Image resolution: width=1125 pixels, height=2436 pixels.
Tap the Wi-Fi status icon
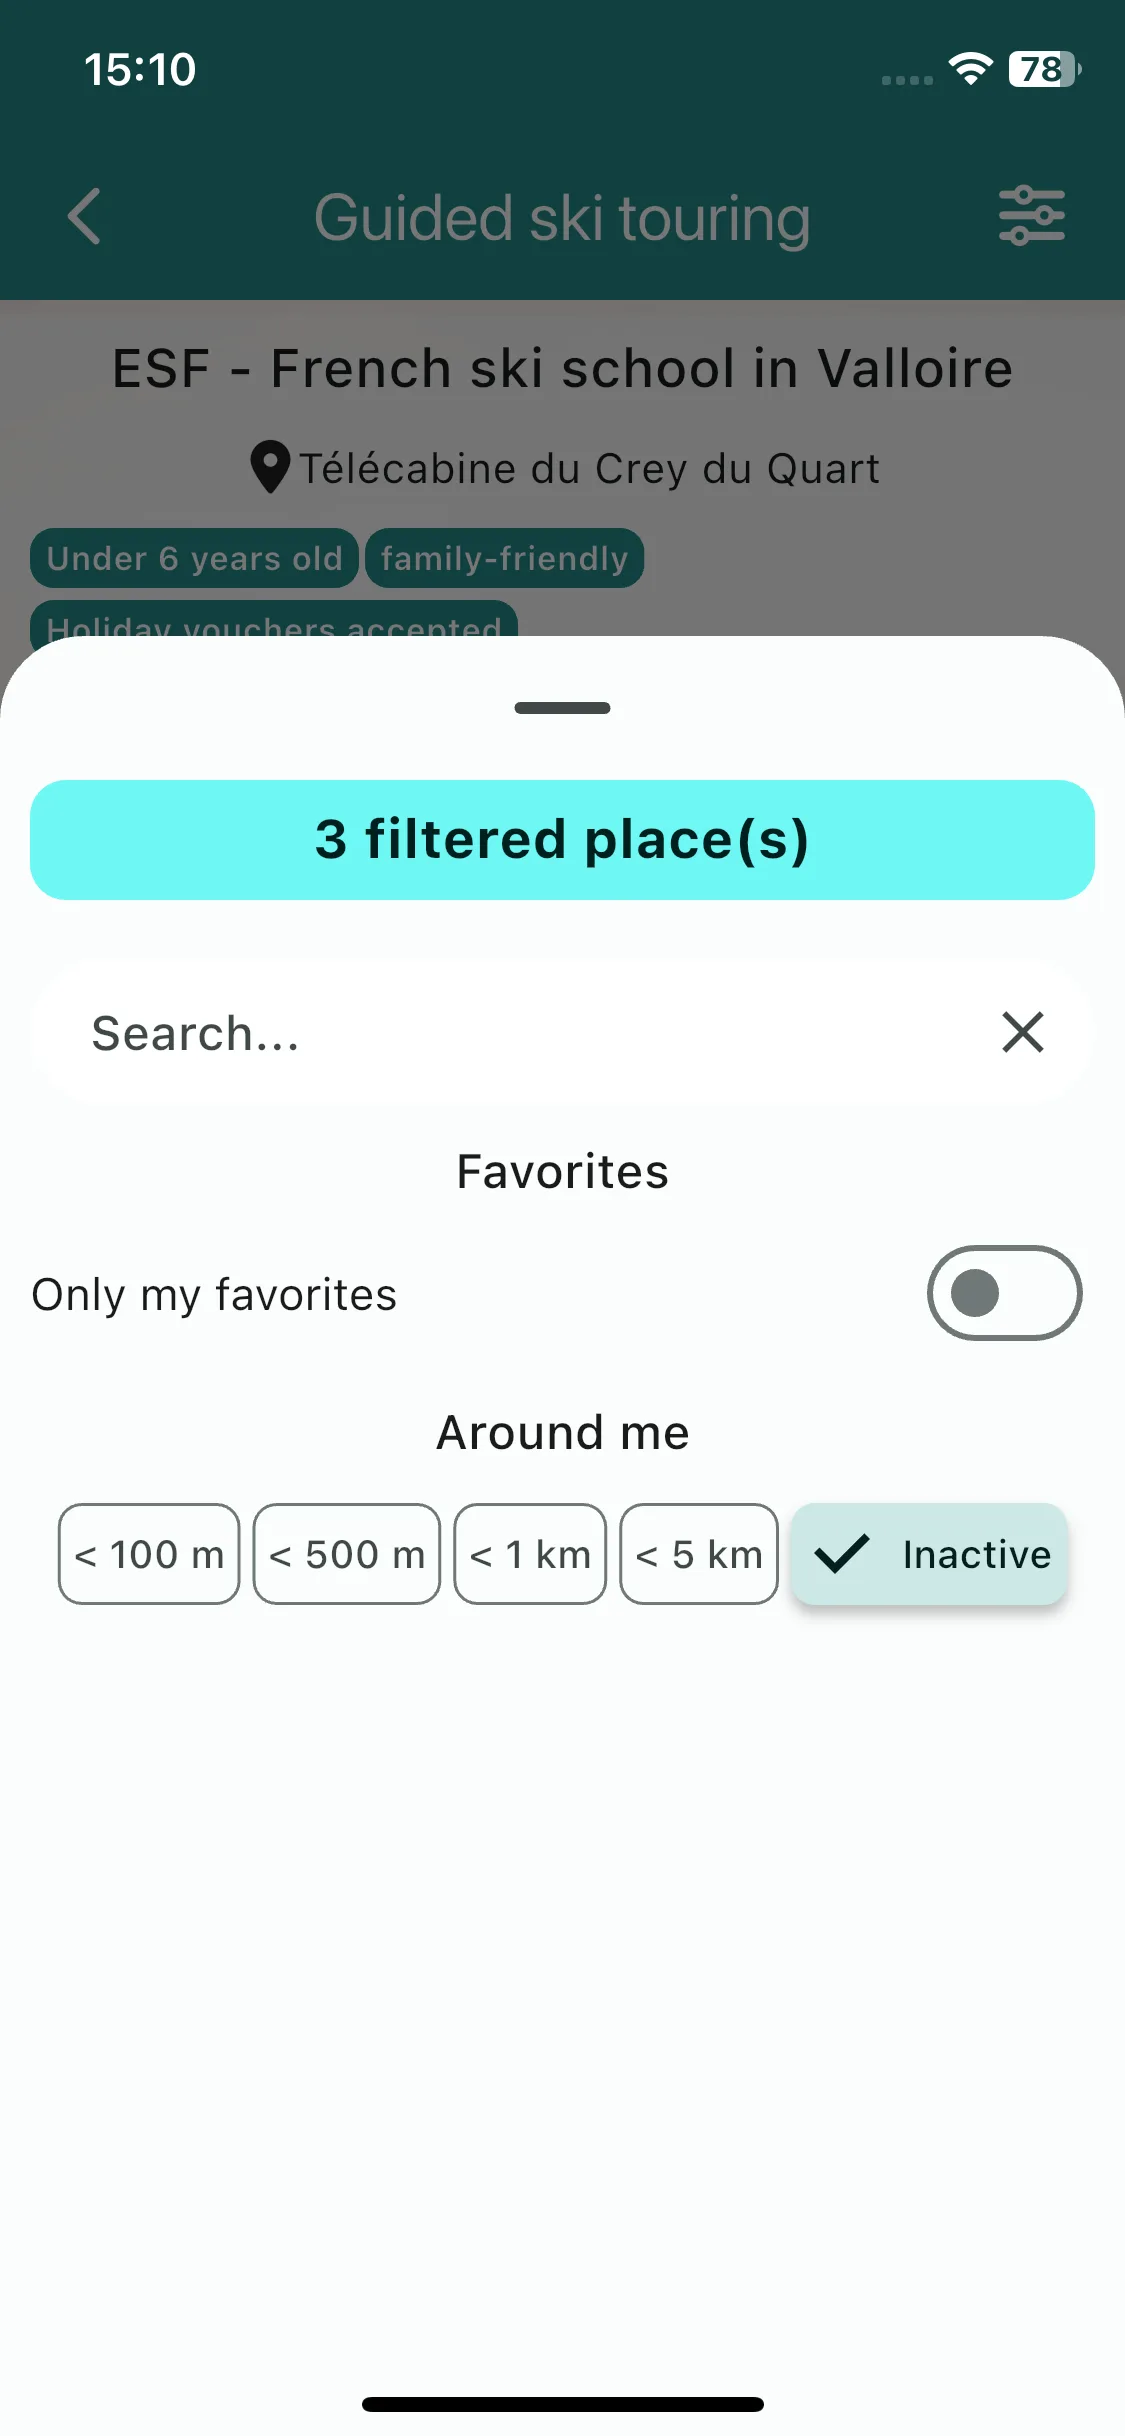click(x=970, y=68)
